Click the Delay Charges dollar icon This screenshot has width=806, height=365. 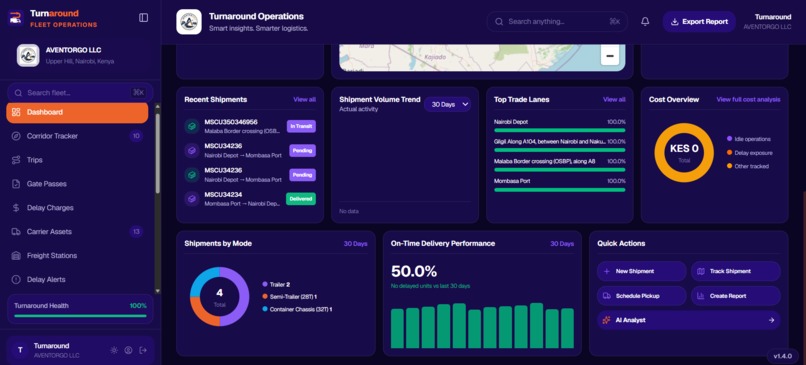pyautogui.click(x=16, y=208)
